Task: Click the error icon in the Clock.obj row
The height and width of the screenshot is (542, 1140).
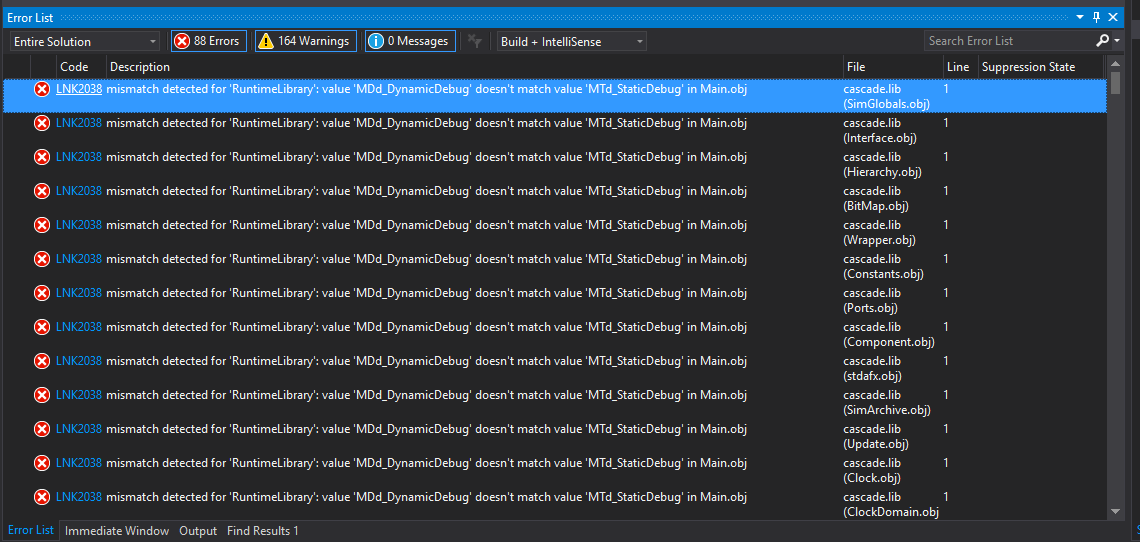Action: point(42,462)
